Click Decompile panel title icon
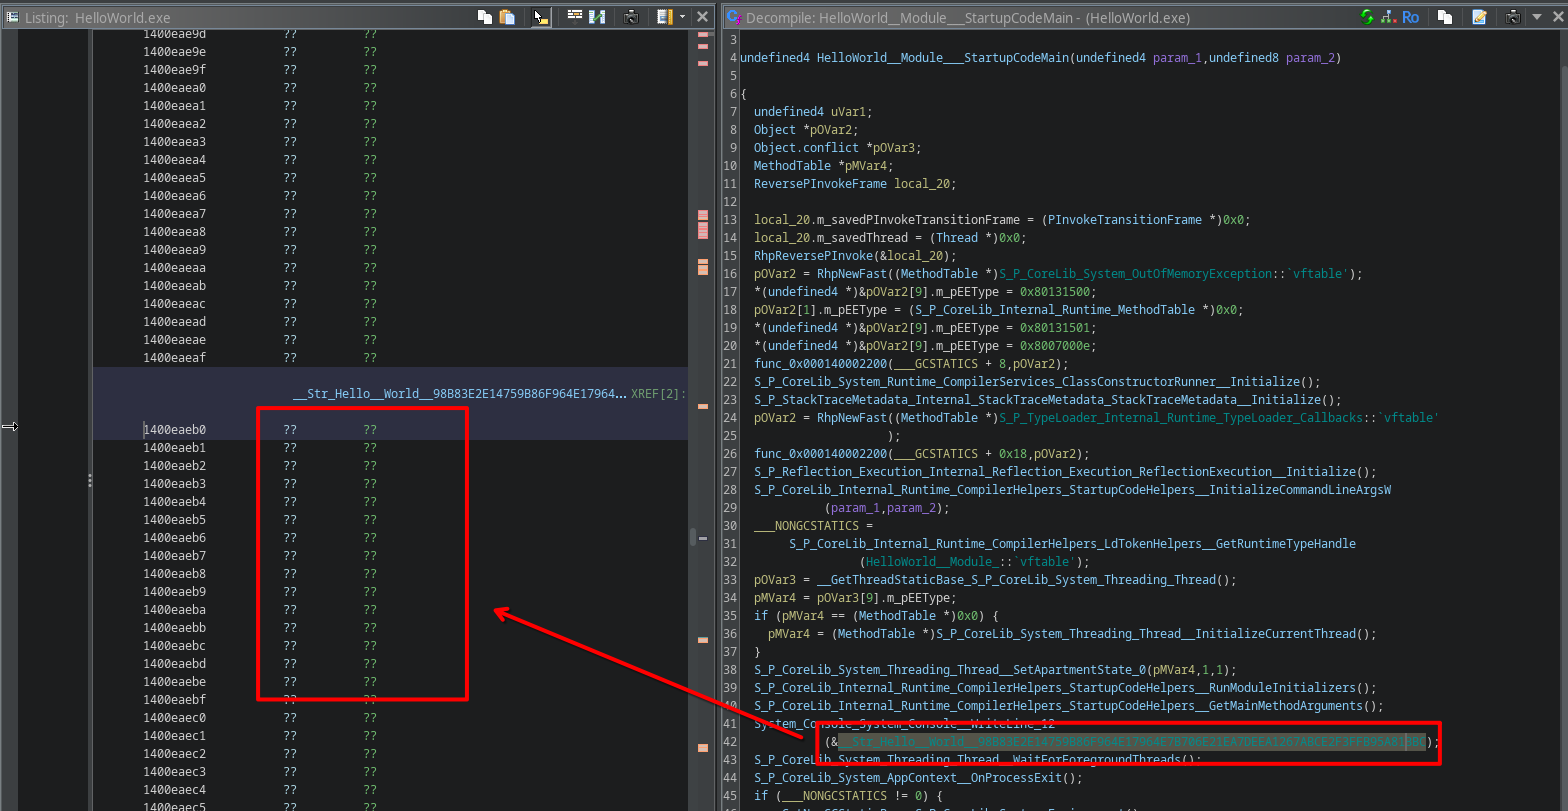Image resolution: width=1568 pixels, height=811 pixels. point(733,17)
